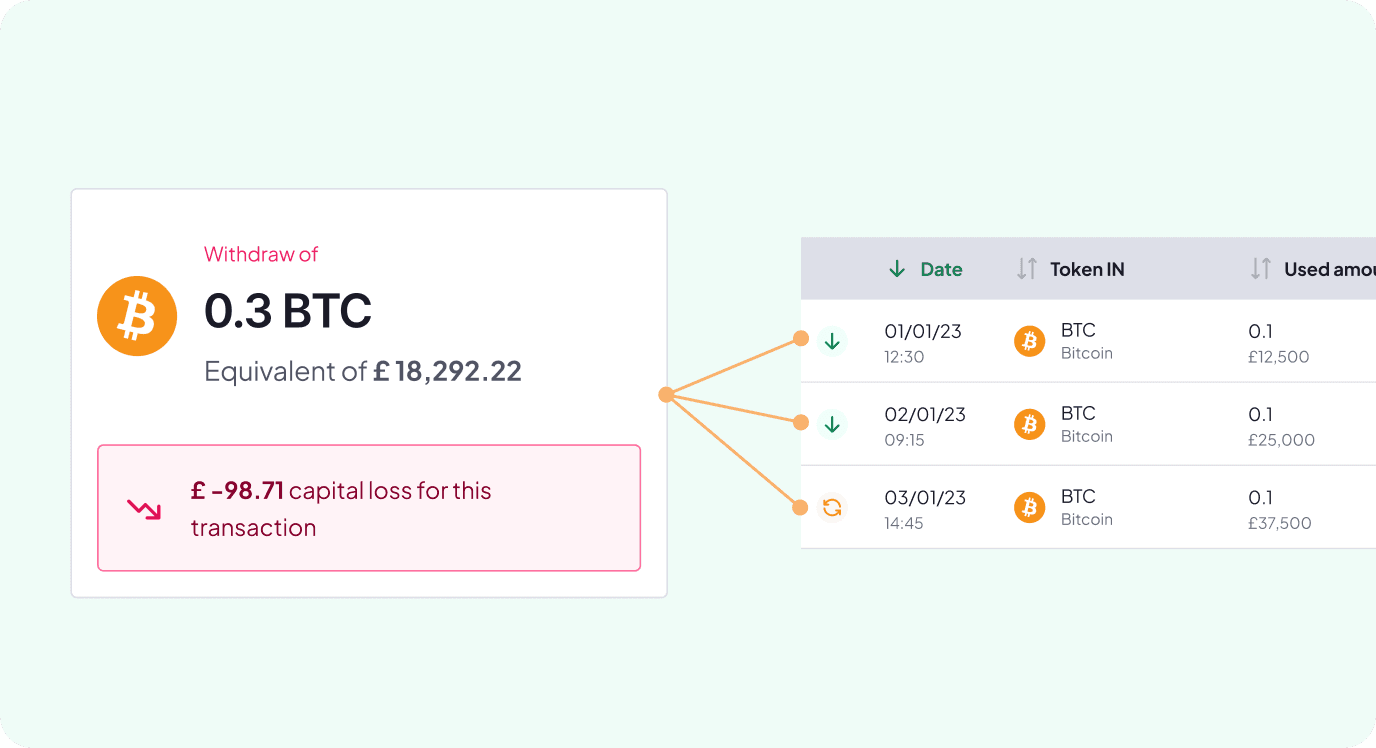Click the orange connector node on withdraw card
Image resolution: width=1376 pixels, height=748 pixels.
pyautogui.click(x=666, y=395)
